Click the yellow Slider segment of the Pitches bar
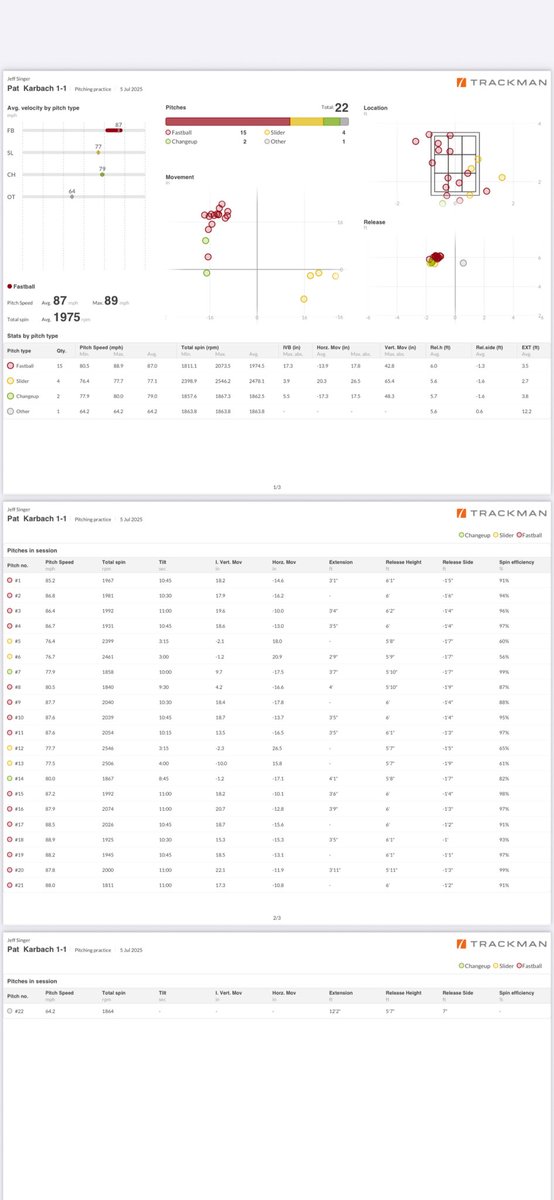This screenshot has height=1200, width=554. (x=307, y=121)
